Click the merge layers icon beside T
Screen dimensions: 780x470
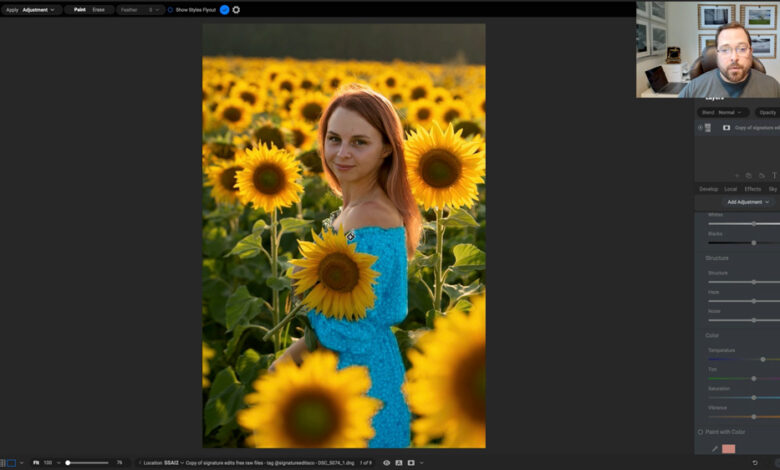[x=762, y=176]
